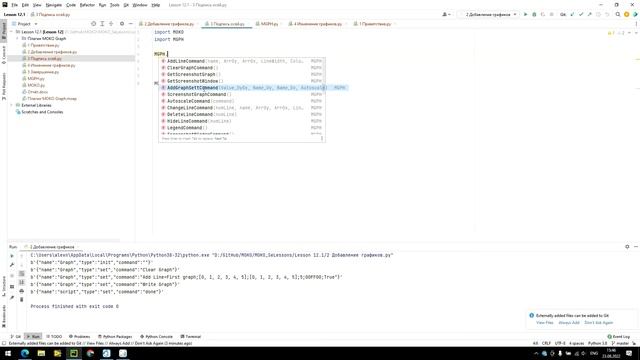Select GetScreenshotGraph in completion list
The image size is (640, 360).
[x=242, y=74]
